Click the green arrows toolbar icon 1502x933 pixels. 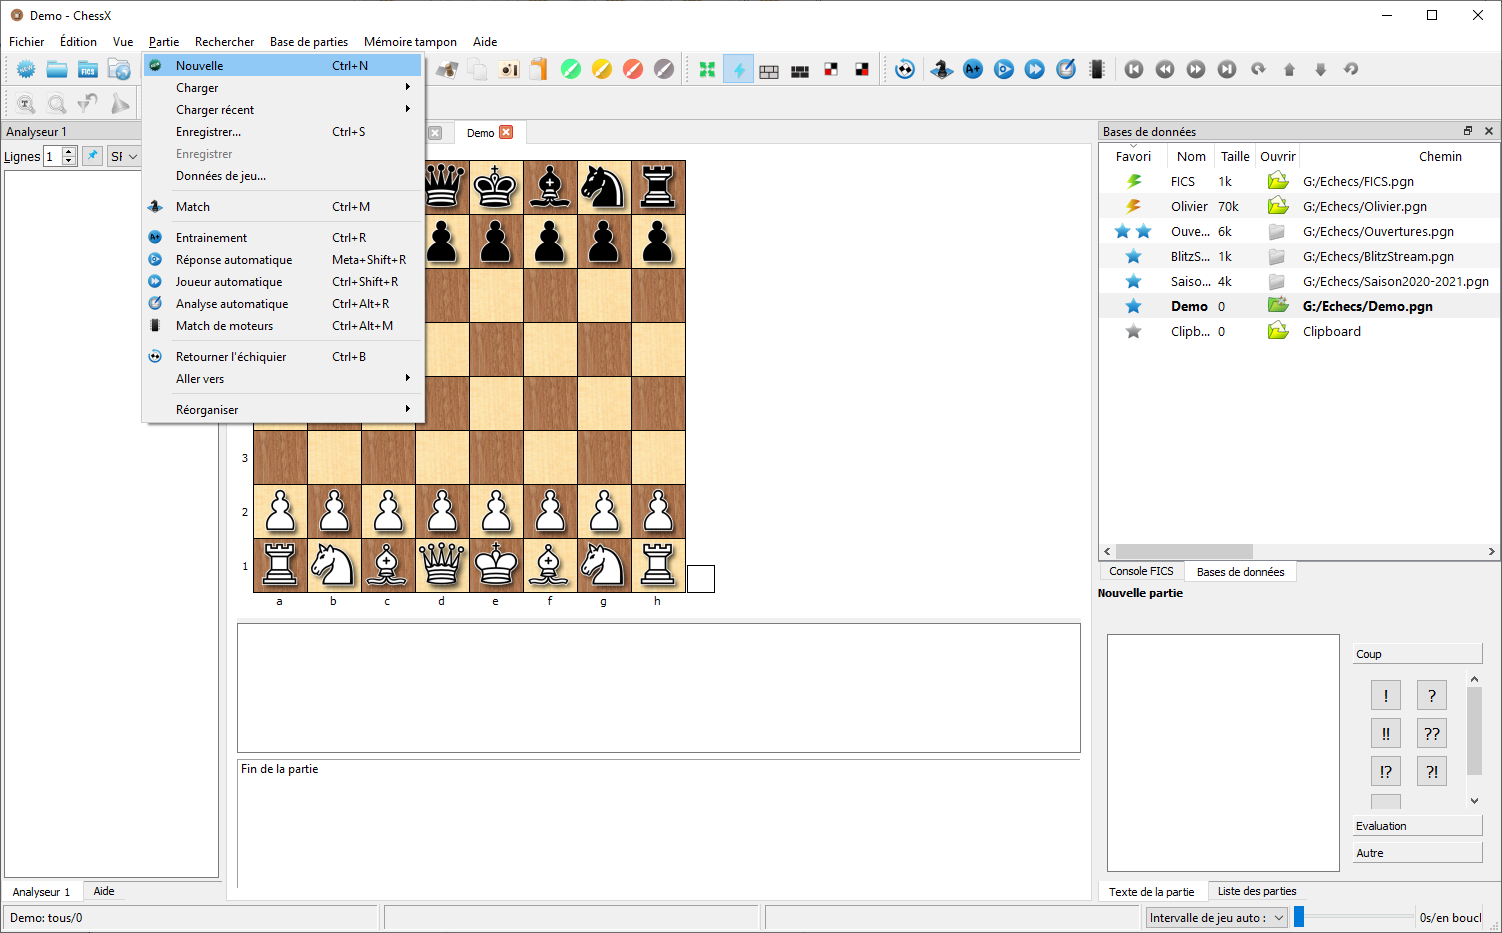click(x=707, y=70)
